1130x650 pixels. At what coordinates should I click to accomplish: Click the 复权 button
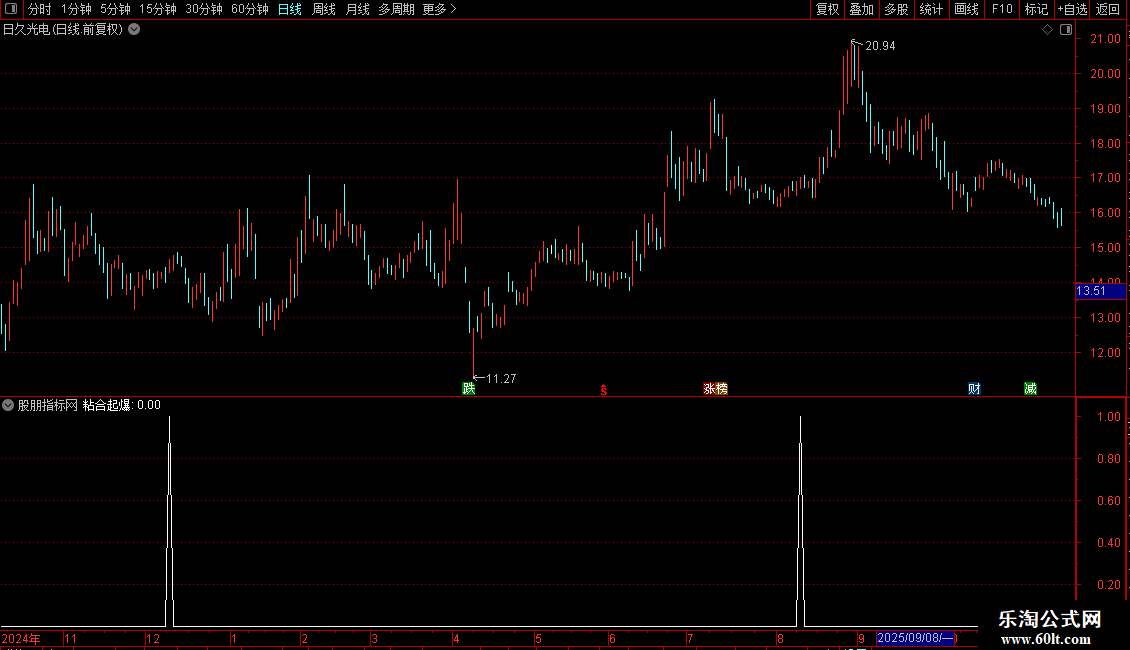[827, 9]
